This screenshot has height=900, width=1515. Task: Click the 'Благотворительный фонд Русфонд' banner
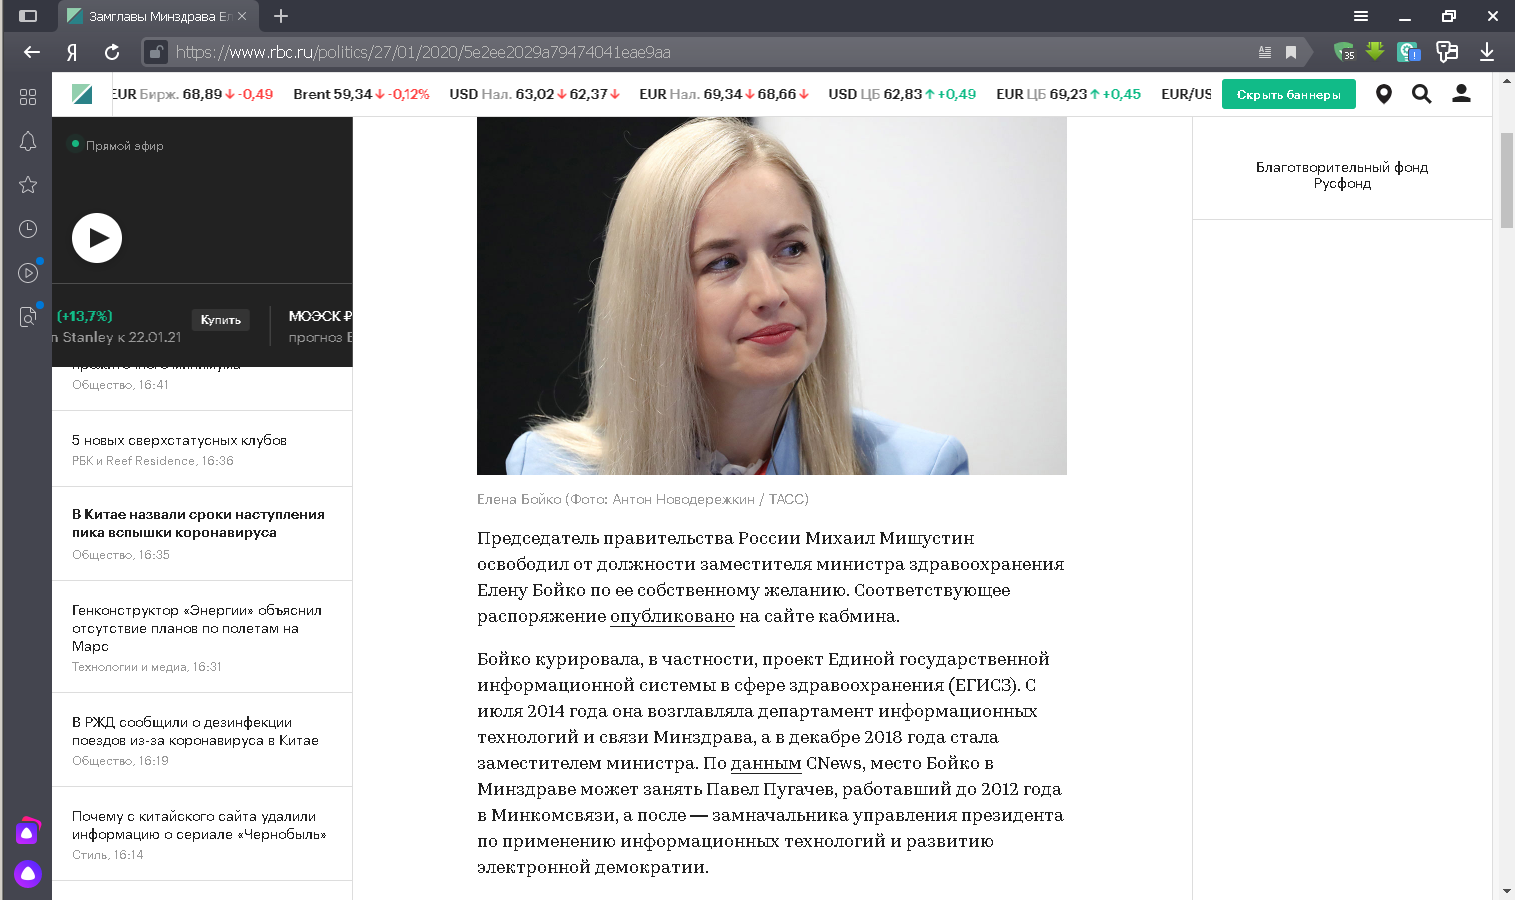point(1342,175)
